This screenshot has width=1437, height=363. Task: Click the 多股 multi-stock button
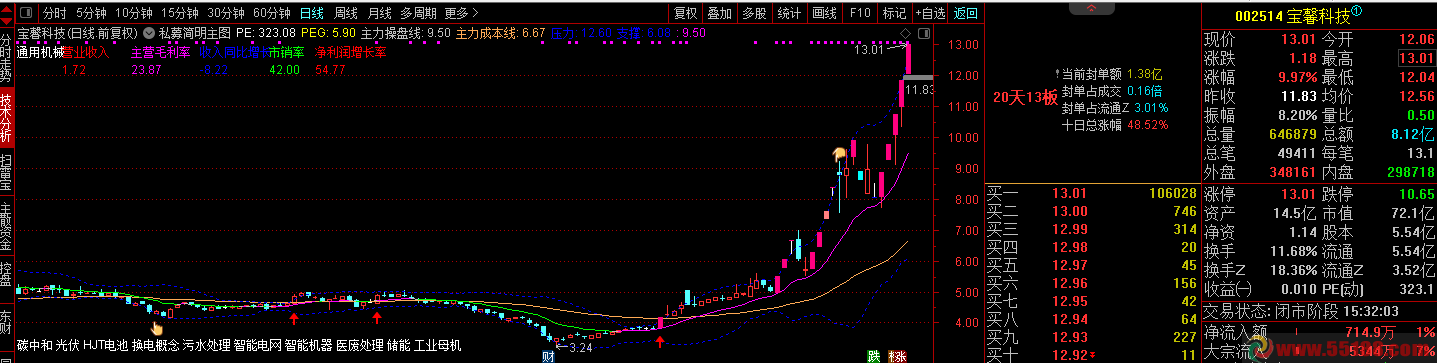coord(755,13)
